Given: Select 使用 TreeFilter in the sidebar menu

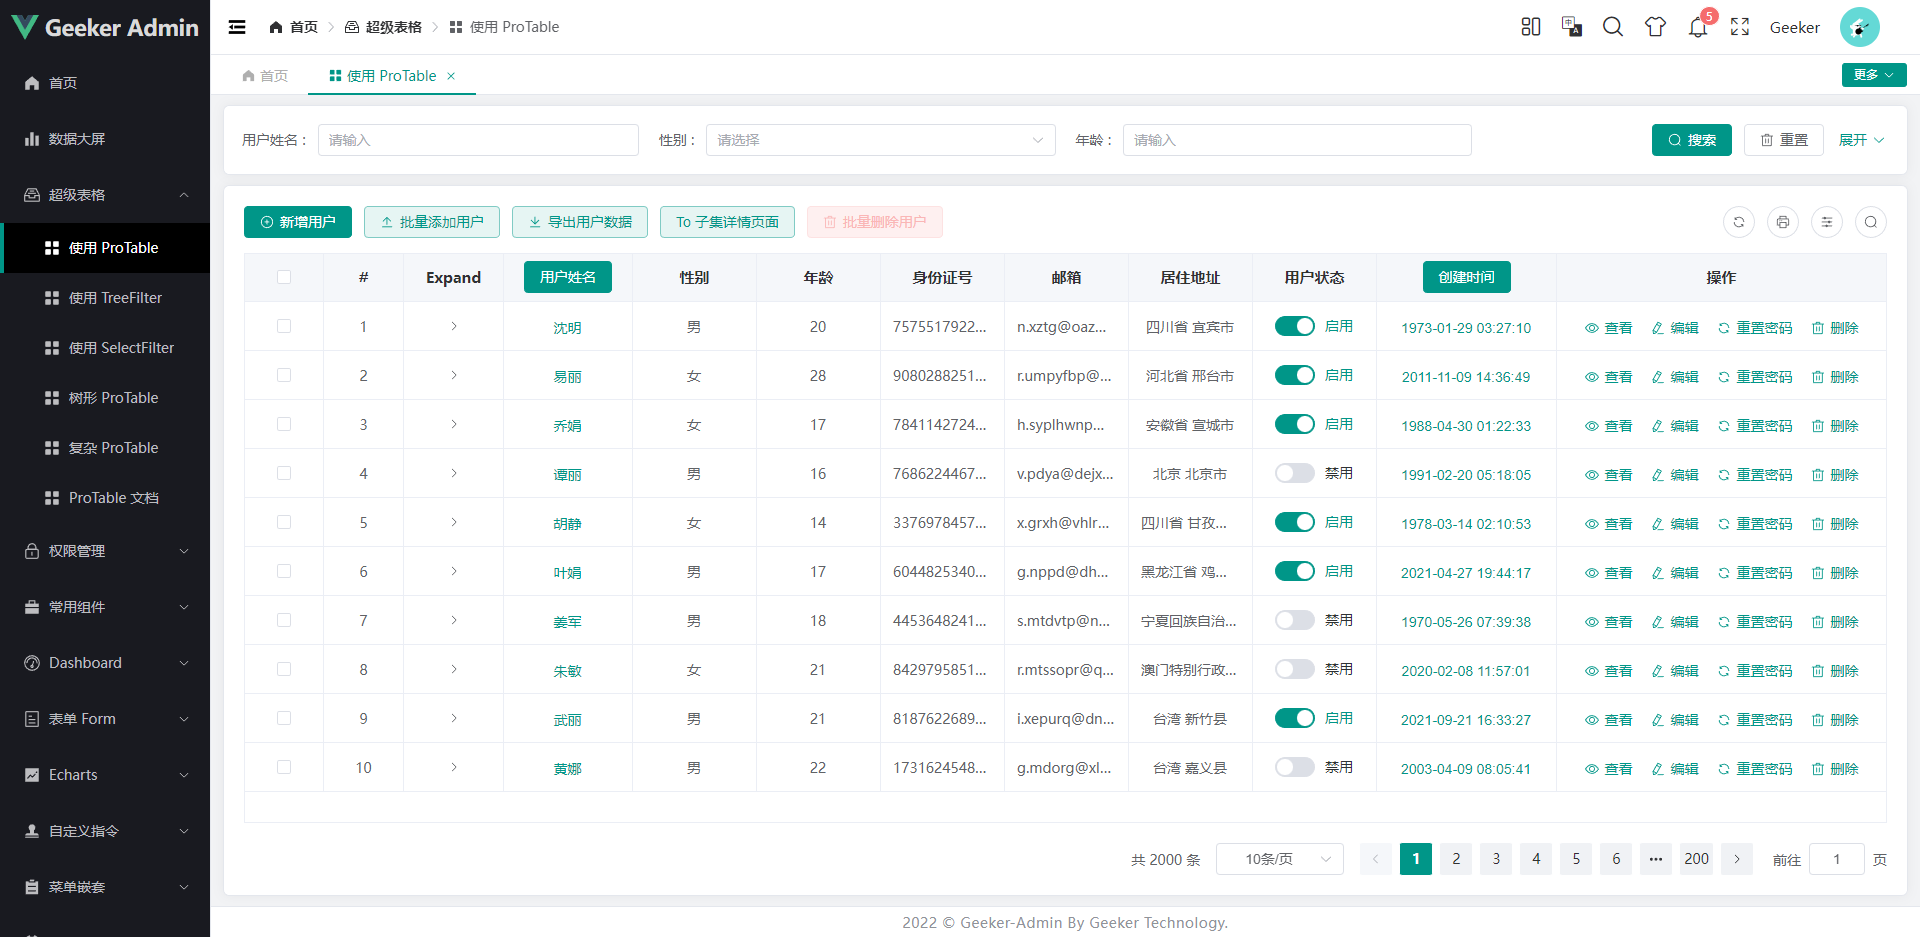Looking at the screenshot, I should (x=114, y=297).
